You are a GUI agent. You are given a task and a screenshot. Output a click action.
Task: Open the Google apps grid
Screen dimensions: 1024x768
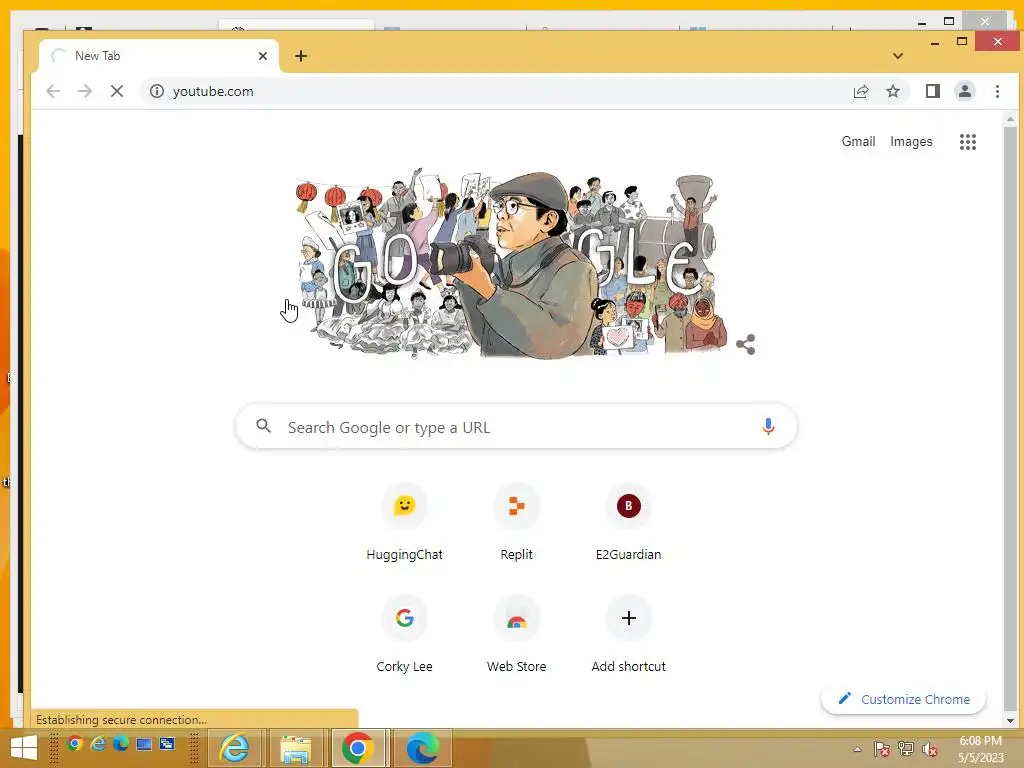(x=968, y=142)
